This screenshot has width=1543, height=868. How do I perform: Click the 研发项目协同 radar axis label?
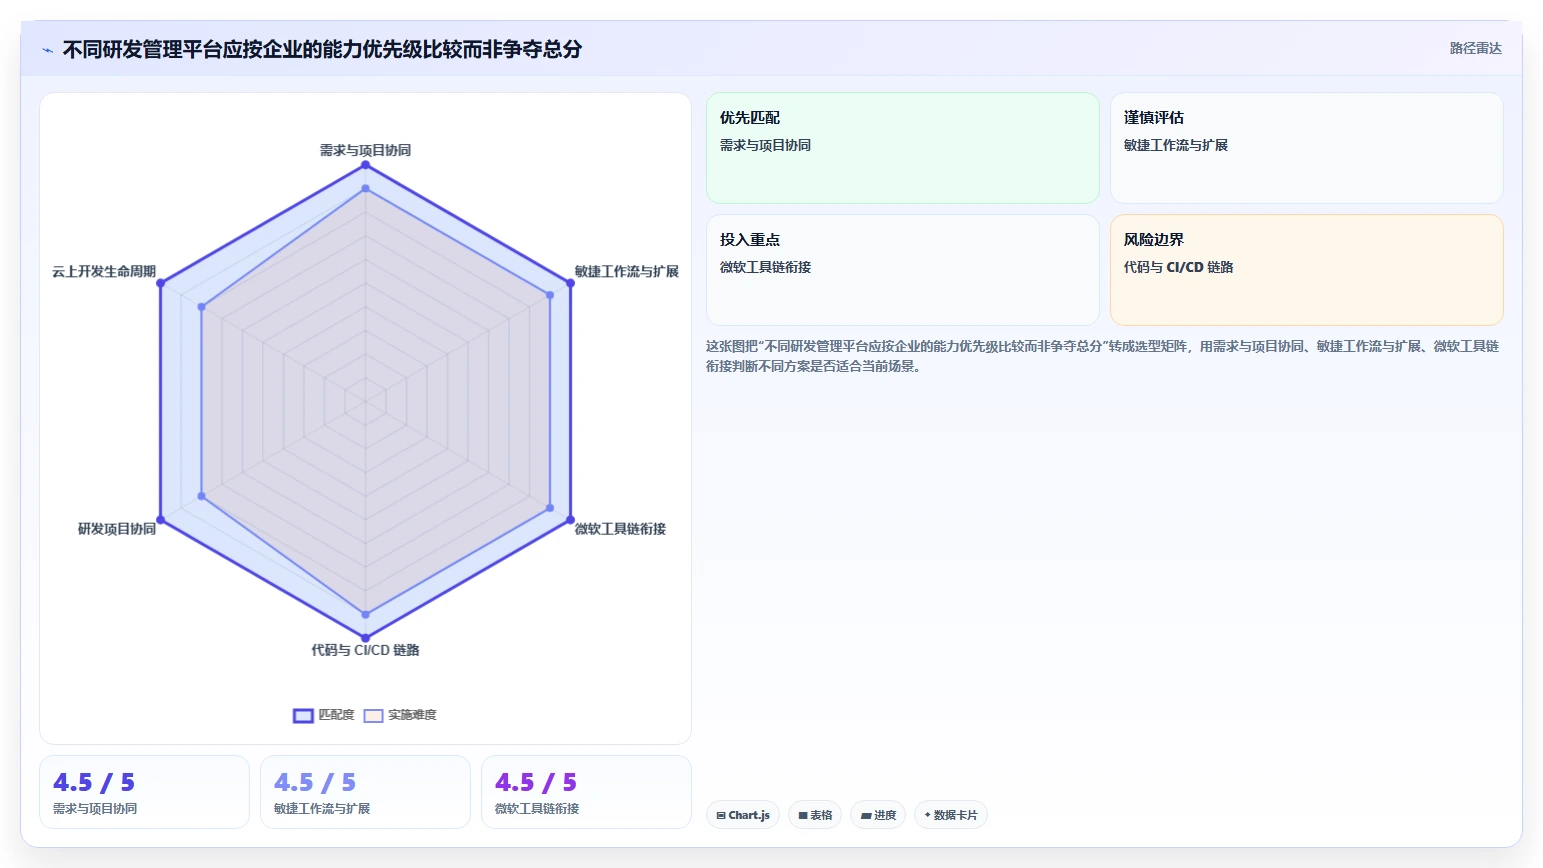coord(117,528)
